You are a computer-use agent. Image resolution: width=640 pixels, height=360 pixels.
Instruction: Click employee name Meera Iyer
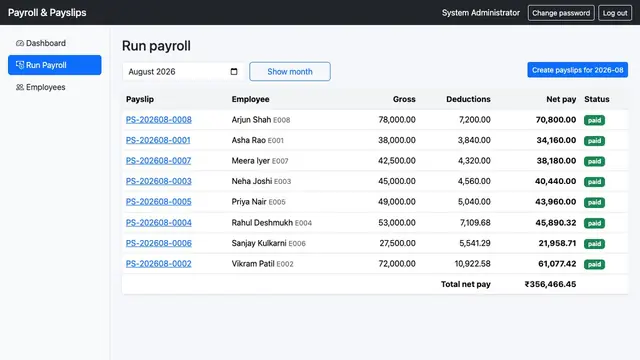(x=251, y=160)
